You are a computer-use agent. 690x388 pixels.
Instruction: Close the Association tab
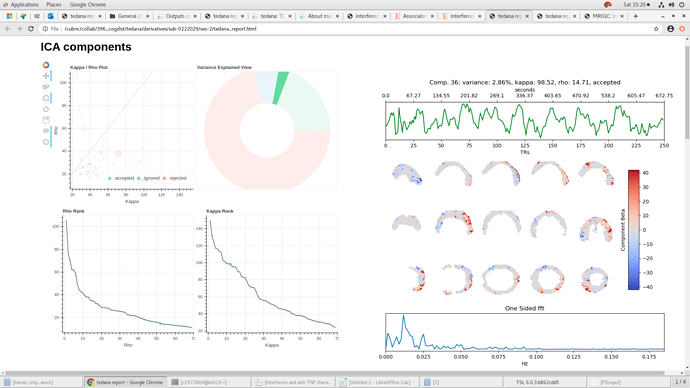coord(432,16)
